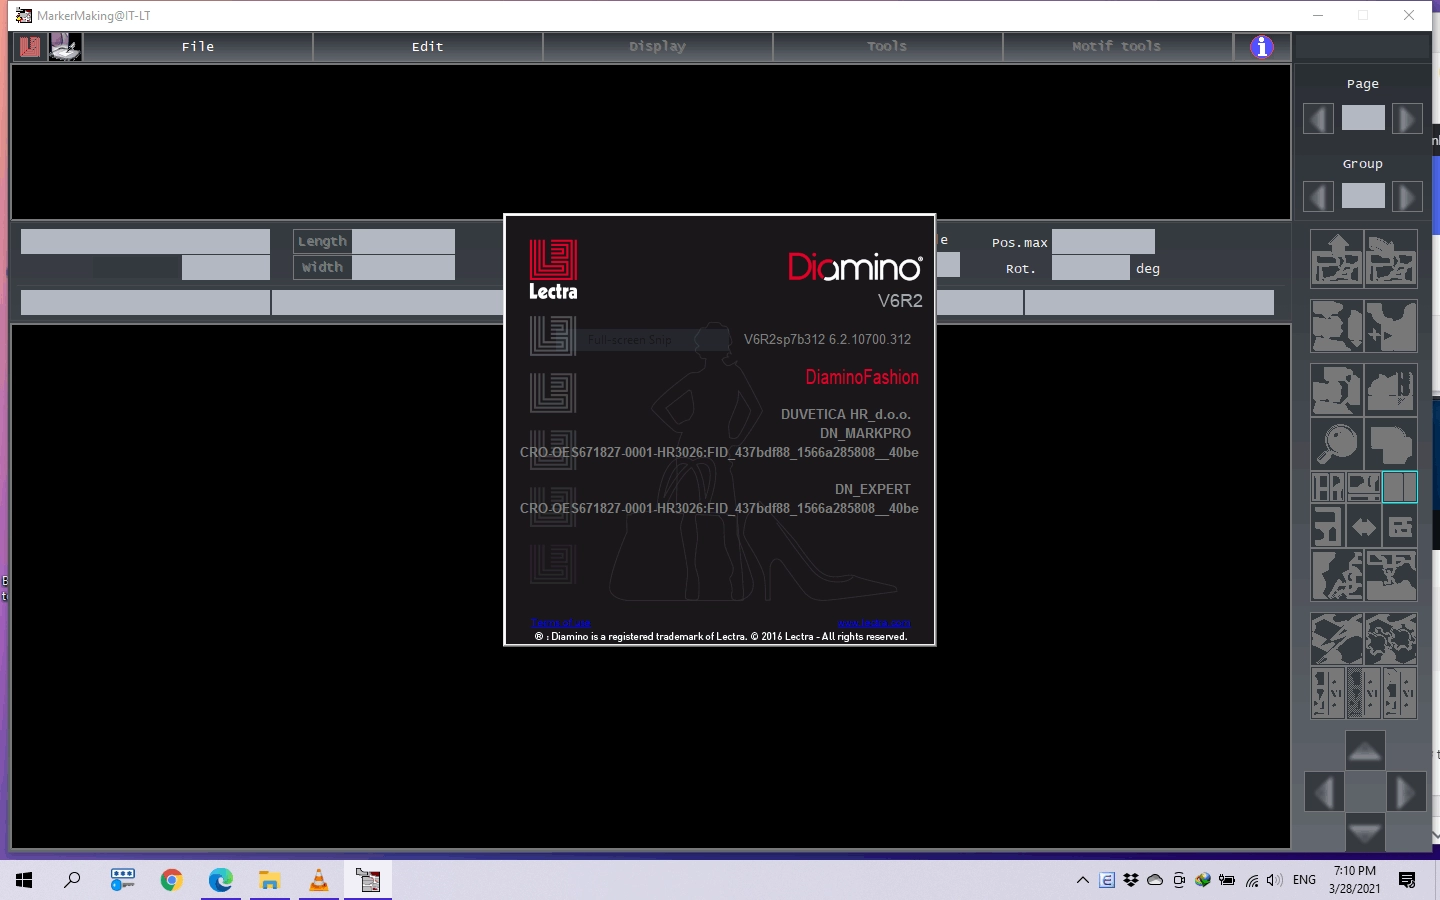Pan marker view up with arrow

point(1365,750)
